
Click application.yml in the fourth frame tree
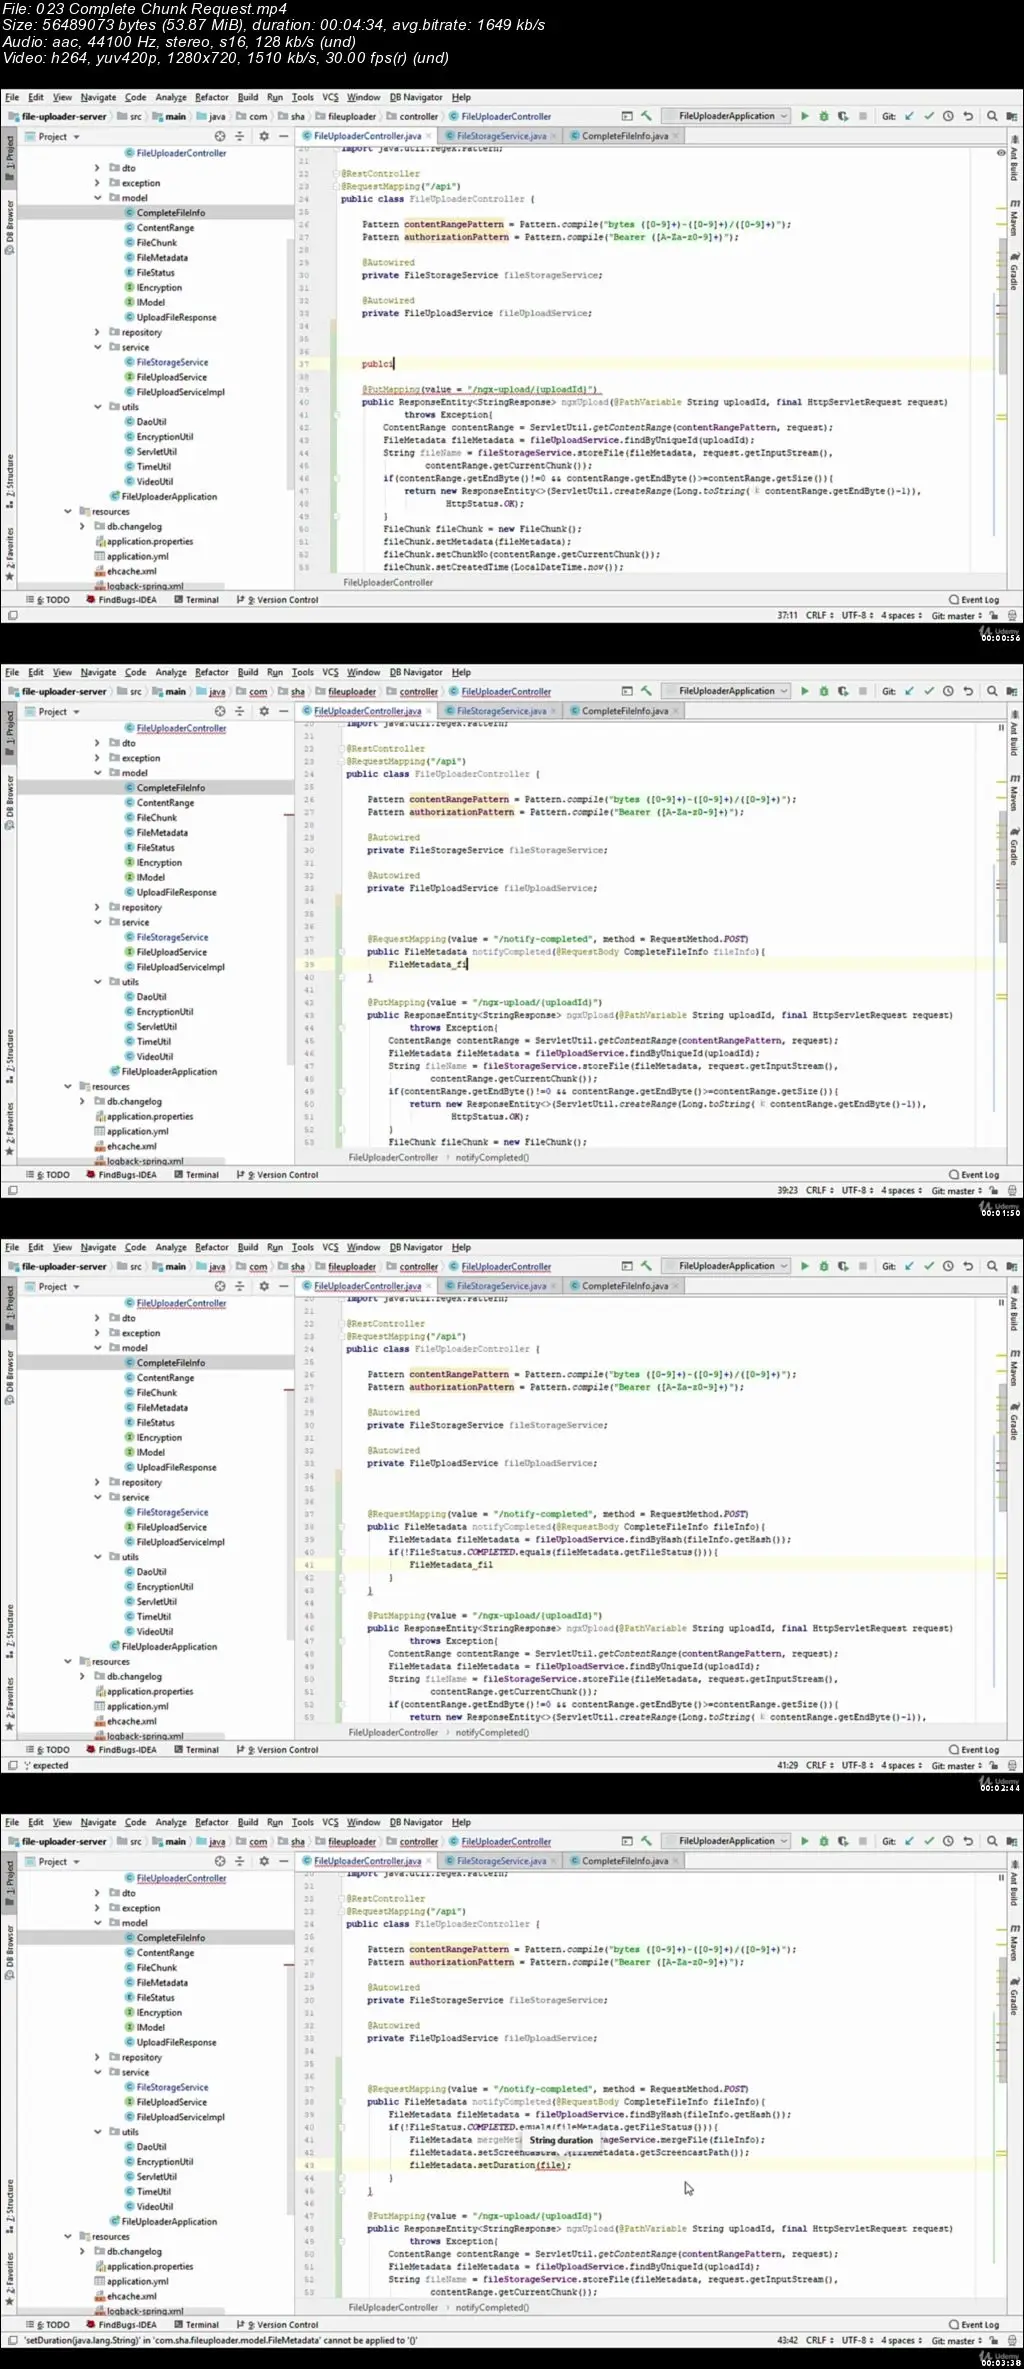click(x=131, y=2281)
